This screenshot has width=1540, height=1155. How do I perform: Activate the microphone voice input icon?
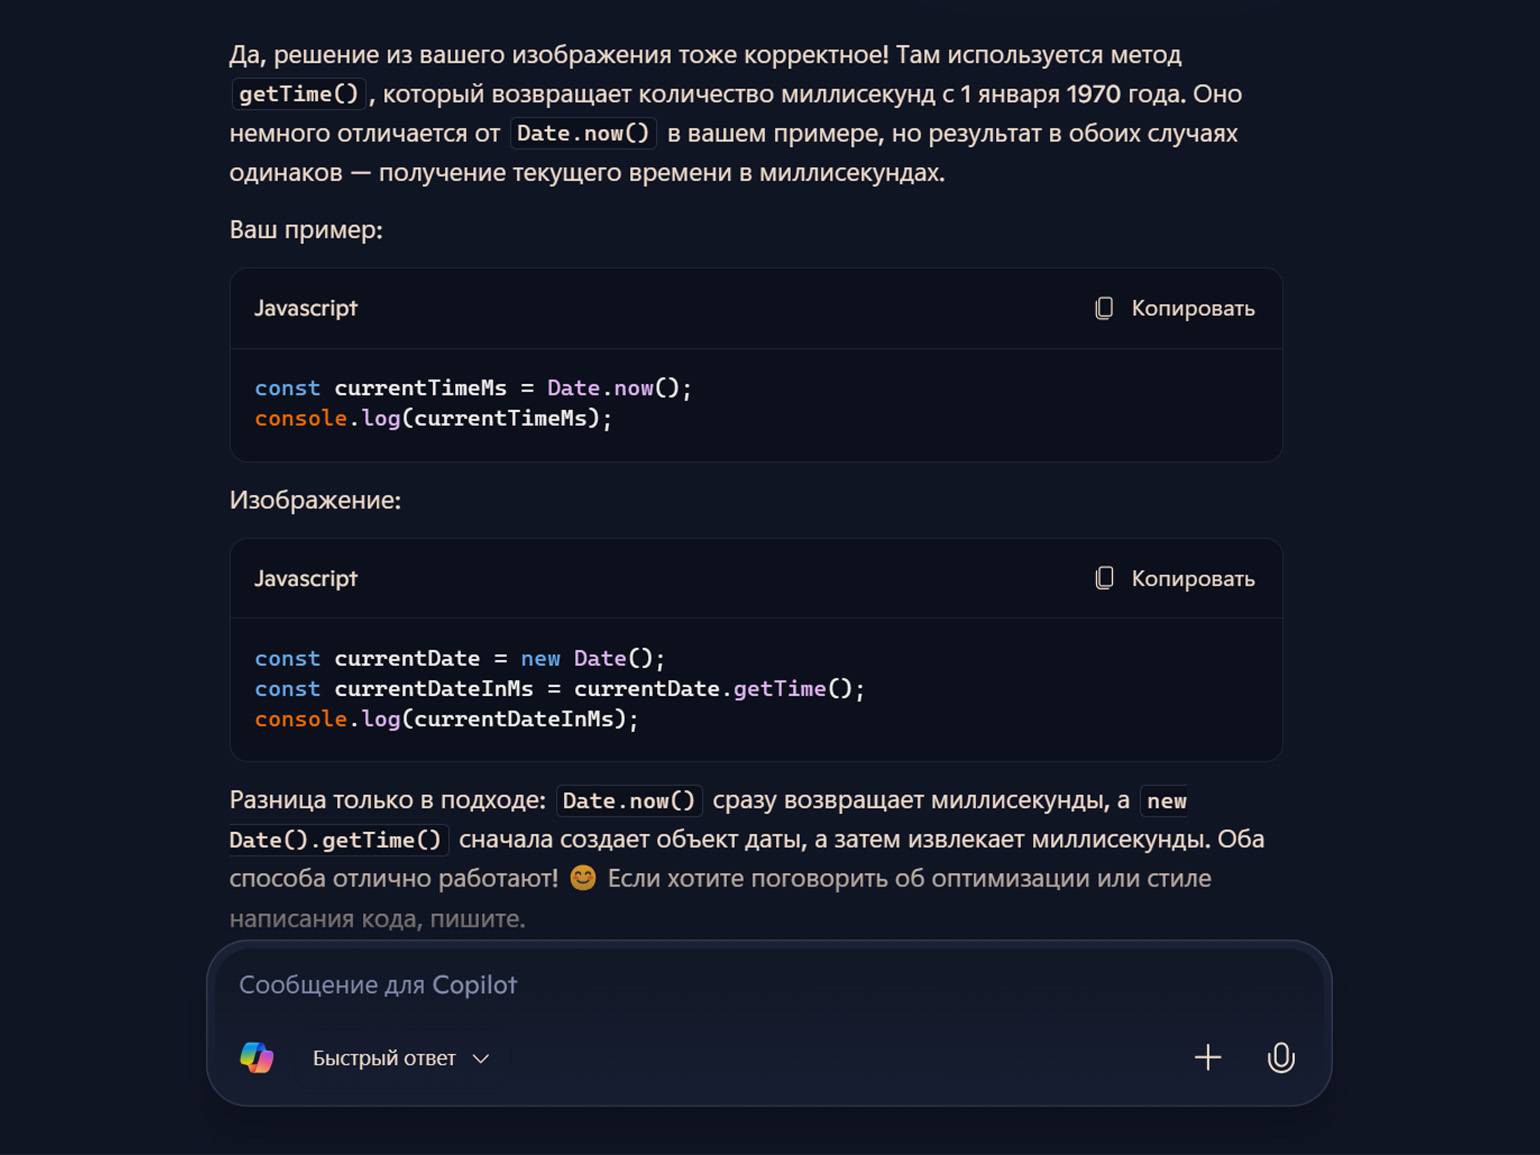click(1281, 1057)
